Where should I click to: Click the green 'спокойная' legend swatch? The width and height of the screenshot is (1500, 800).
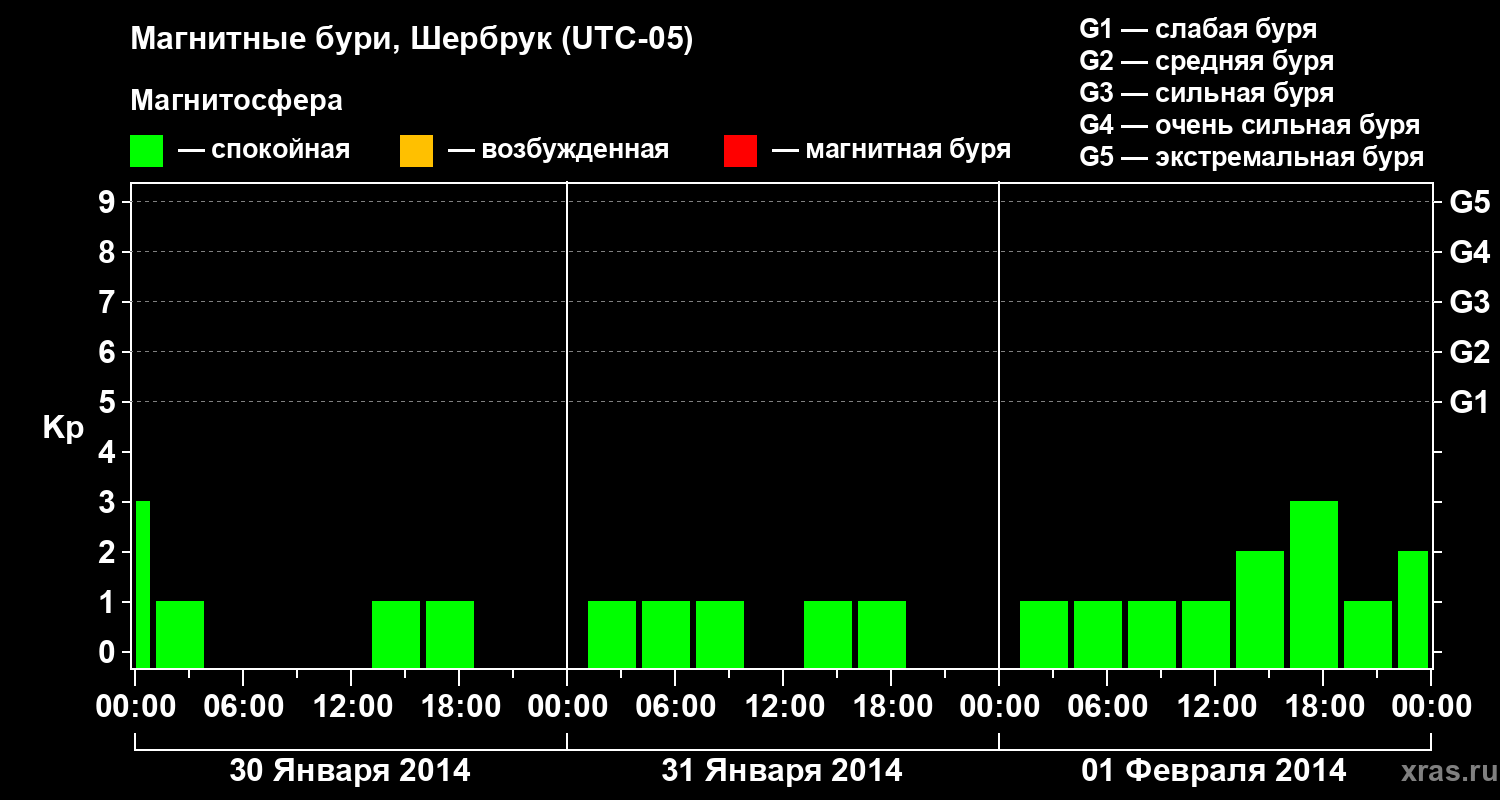tap(147, 151)
